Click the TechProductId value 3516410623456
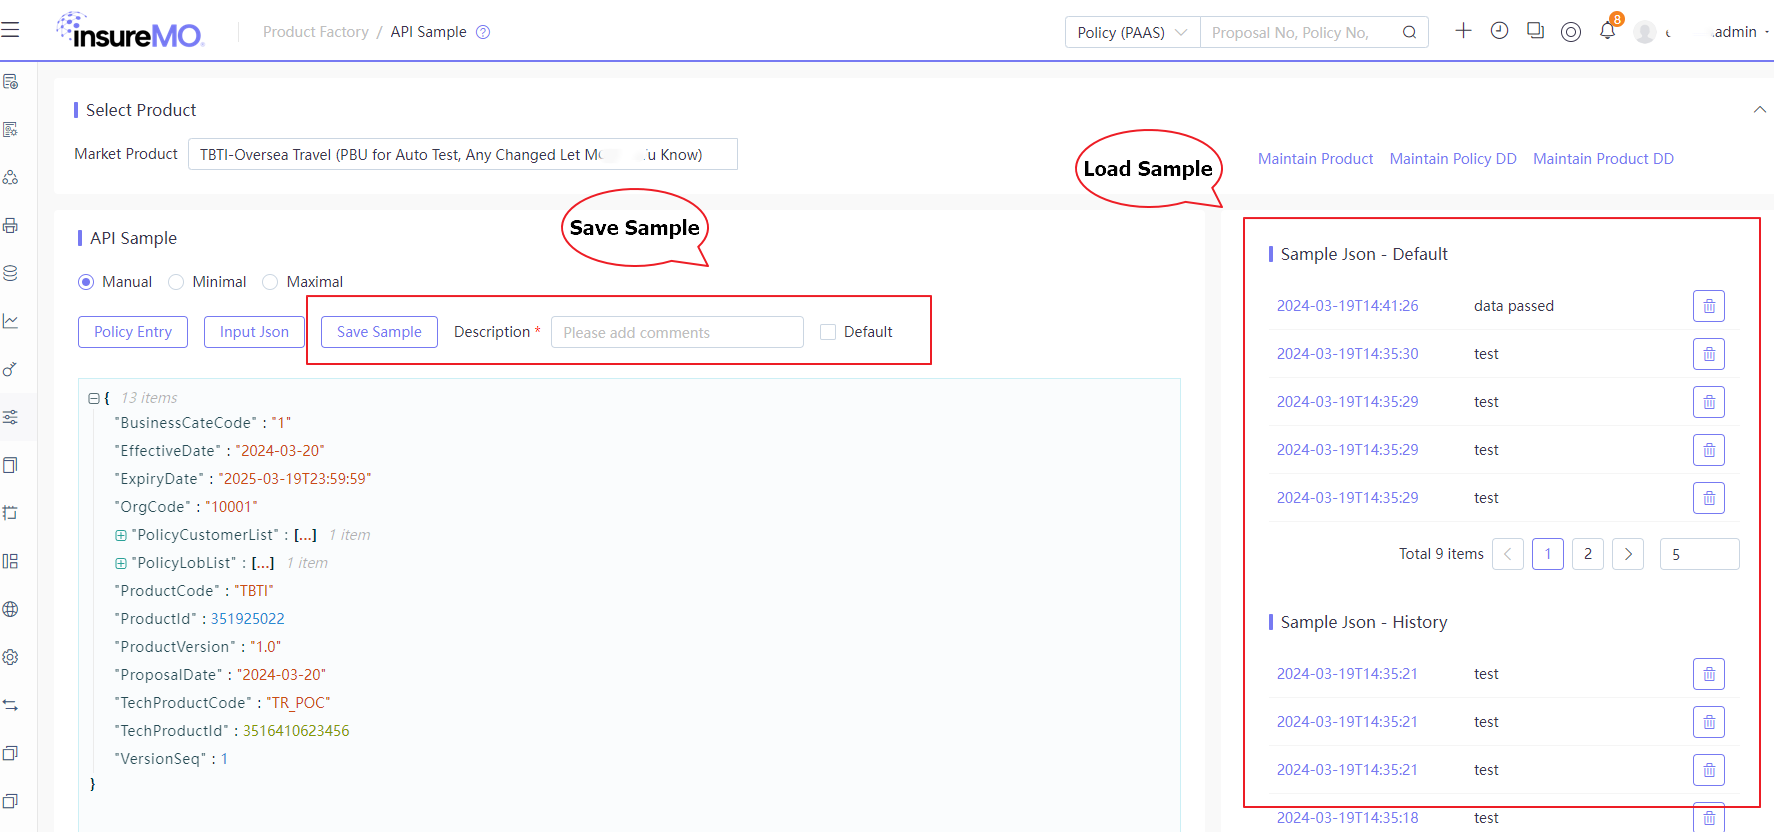The image size is (1774, 832). [296, 731]
